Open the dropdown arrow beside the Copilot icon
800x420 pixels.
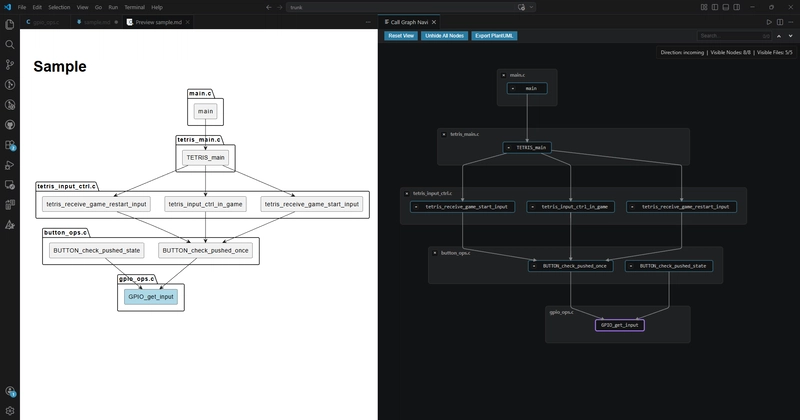coord(531,7)
